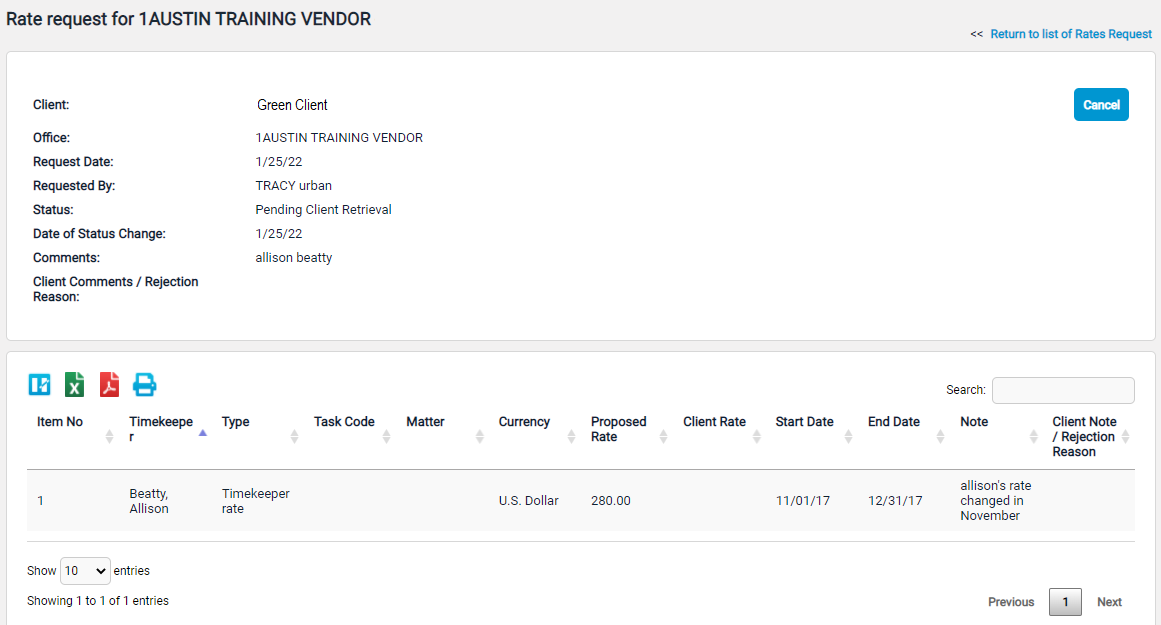This screenshot has height=625, width=1161.
Task: Select the Timekeeper rate type cell
Action: click(255, 501)
